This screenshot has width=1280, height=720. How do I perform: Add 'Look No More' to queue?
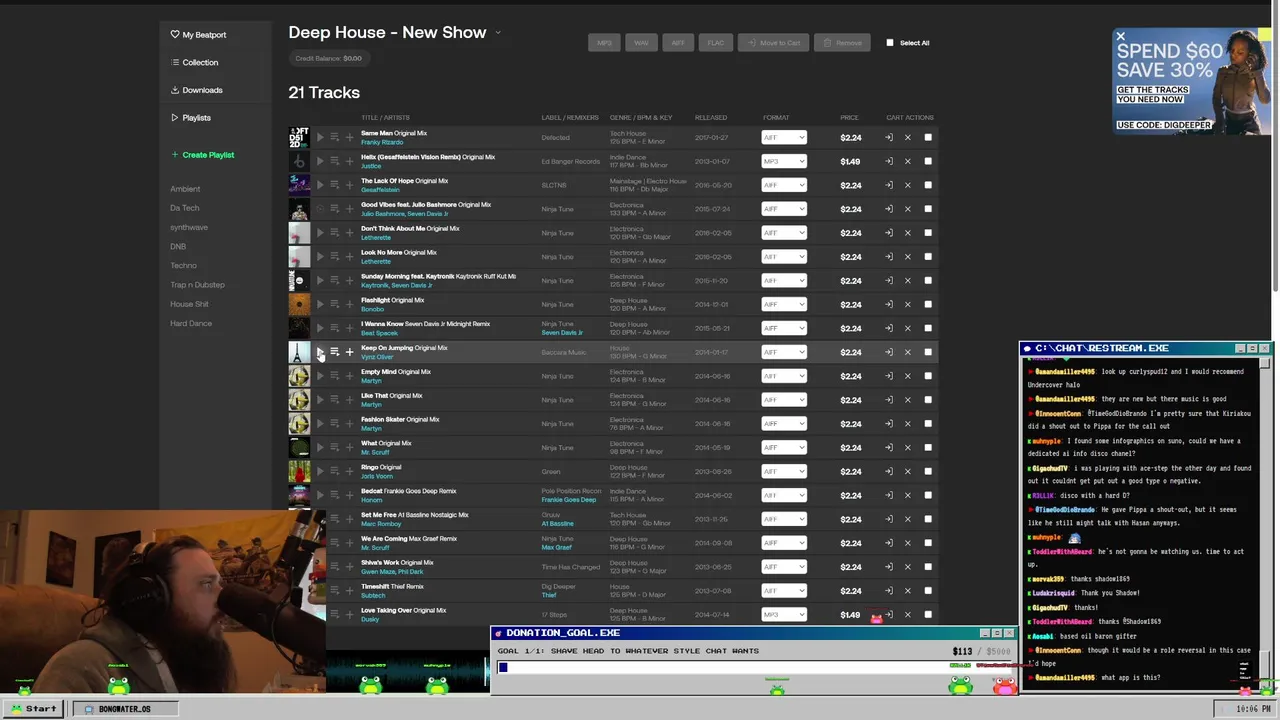point(334,257)
